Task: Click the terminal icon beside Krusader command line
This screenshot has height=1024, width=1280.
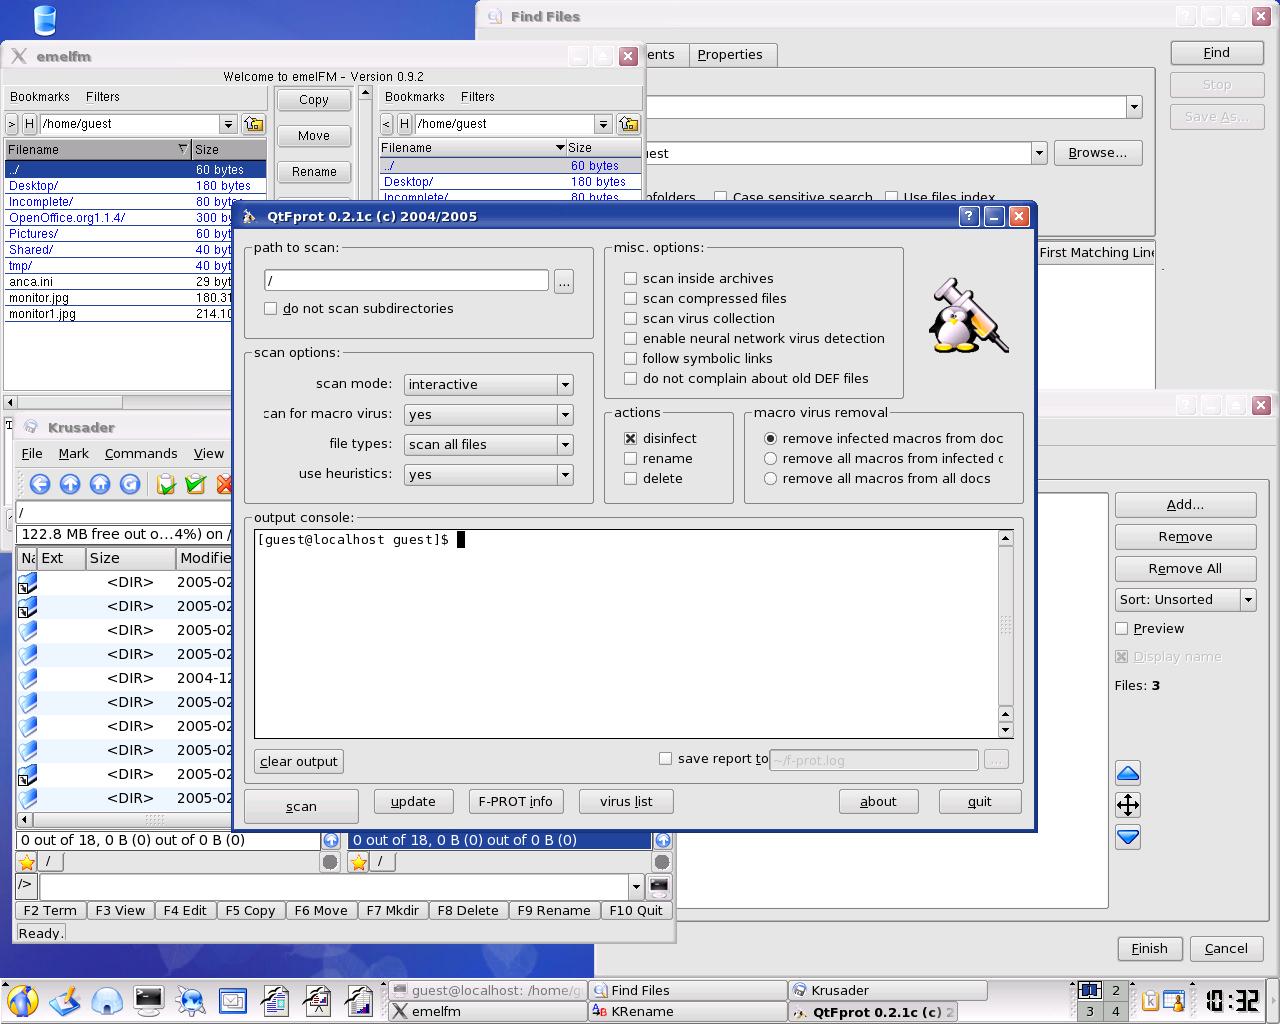Action: coord(659,886)
